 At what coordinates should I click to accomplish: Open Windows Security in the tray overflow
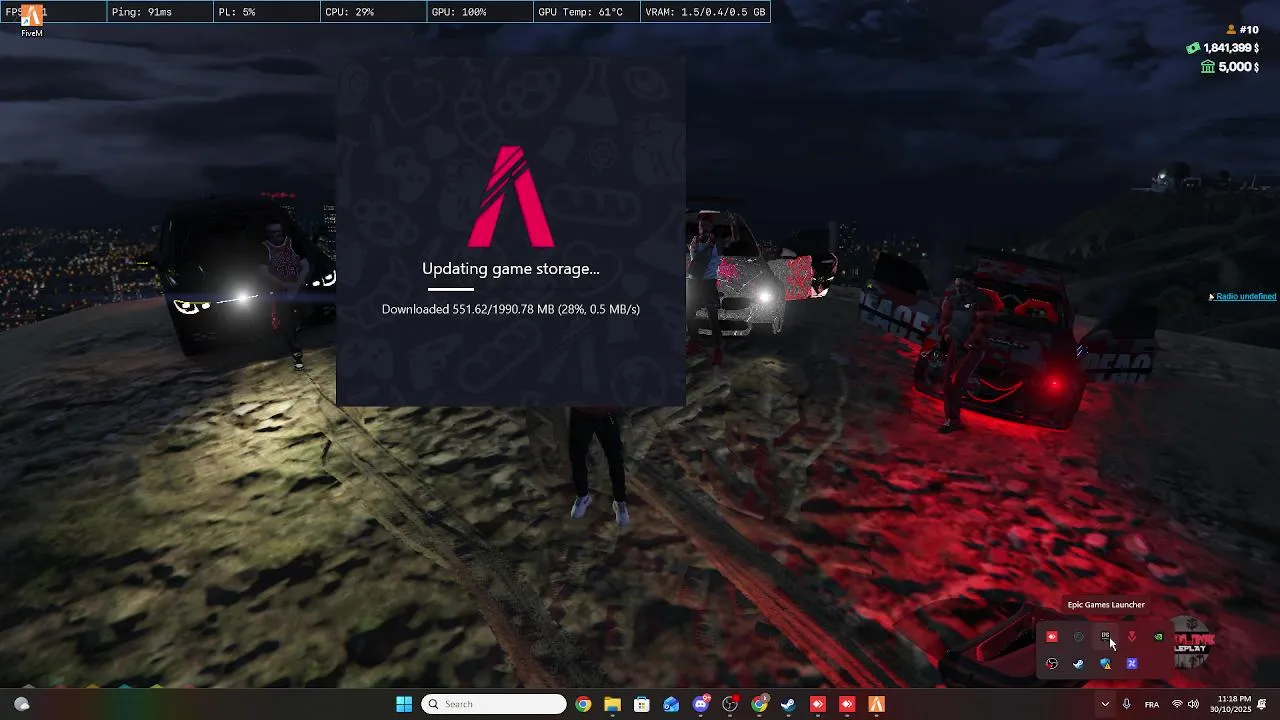pos(1105,663)
